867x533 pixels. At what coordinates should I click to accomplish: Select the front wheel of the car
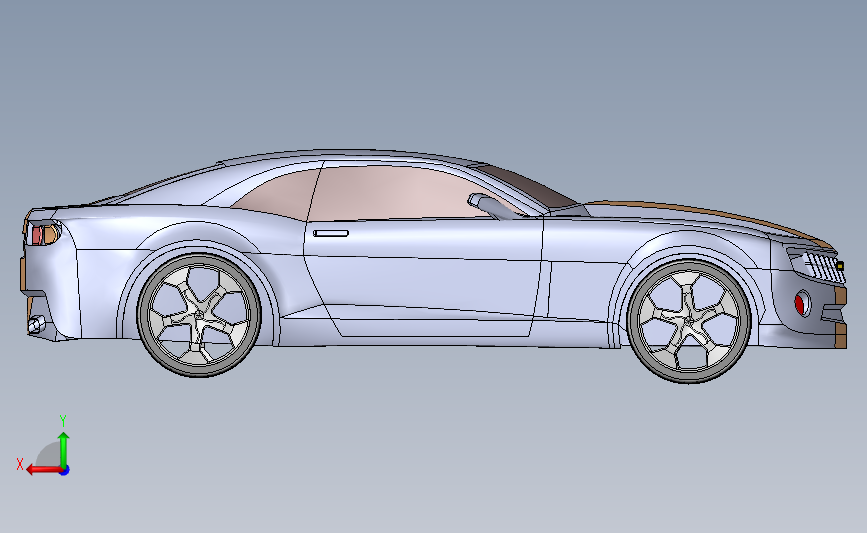click(x=689, y=321)
